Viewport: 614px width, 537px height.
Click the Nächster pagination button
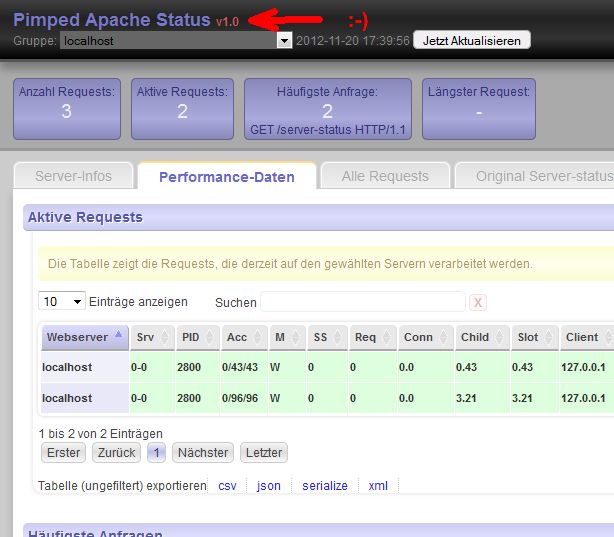[x=203, y=452]
